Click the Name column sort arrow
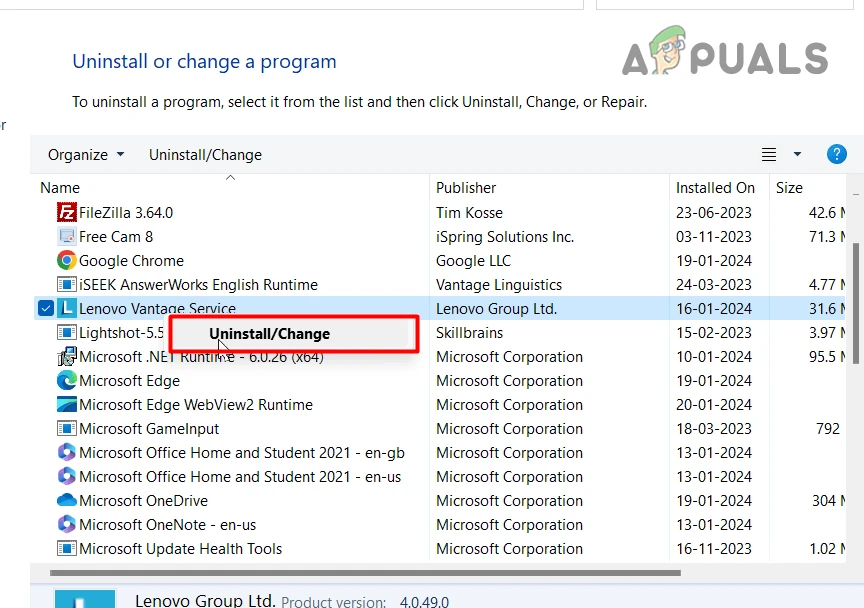 (x=230, y=177)
